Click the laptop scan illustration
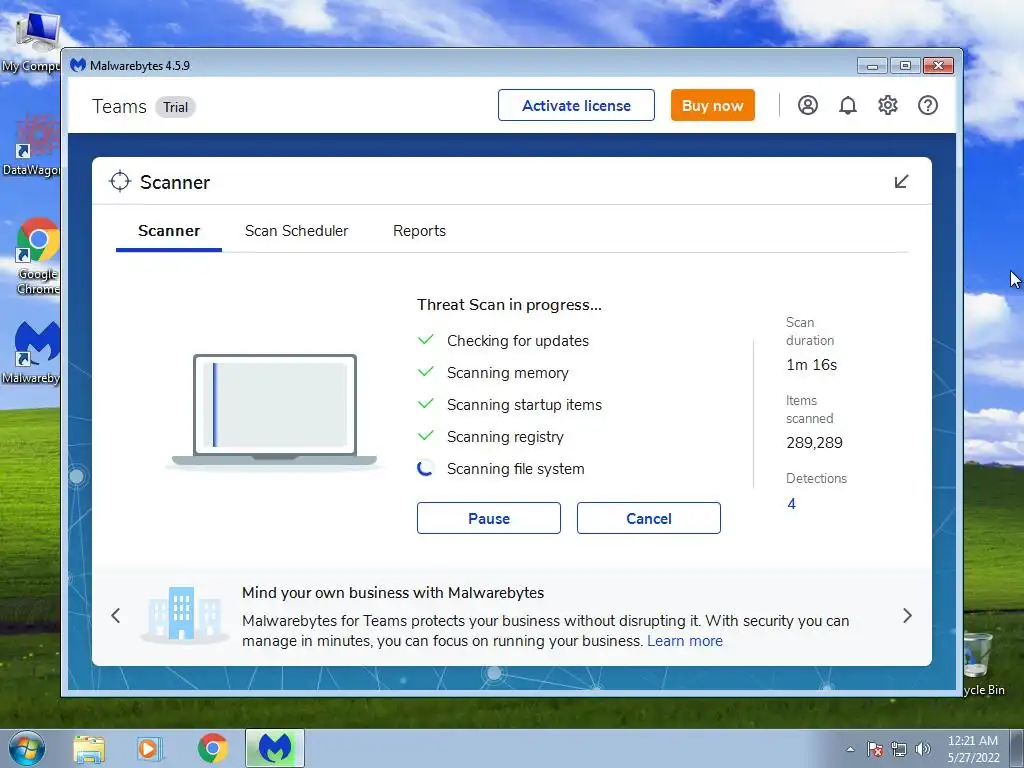The height and width of the screenshot is (768, 1024). [x=274, y=411]
